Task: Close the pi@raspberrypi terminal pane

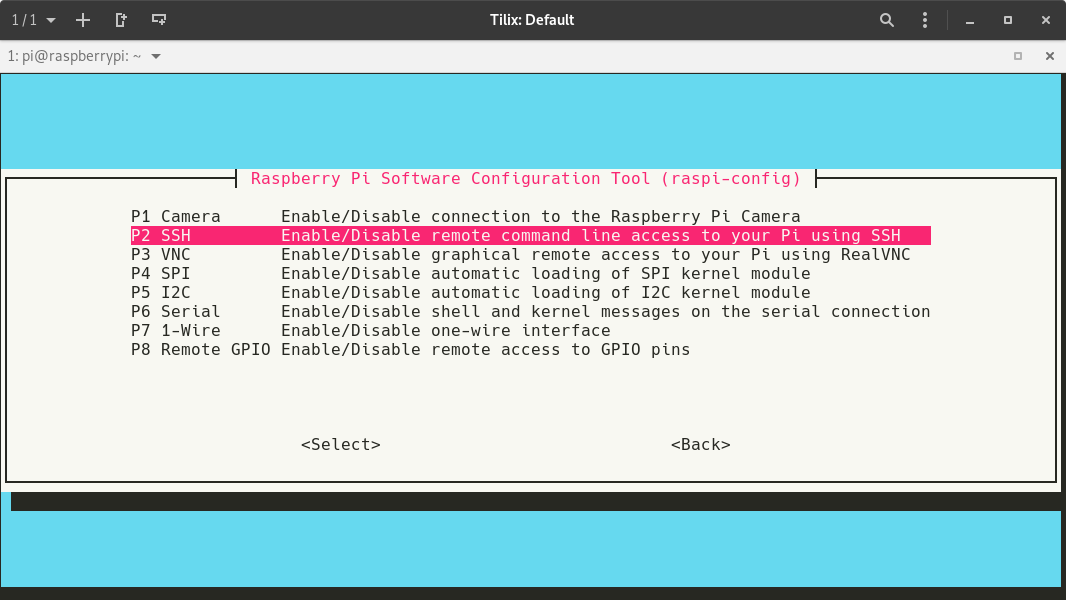Action: point(1049,57)
